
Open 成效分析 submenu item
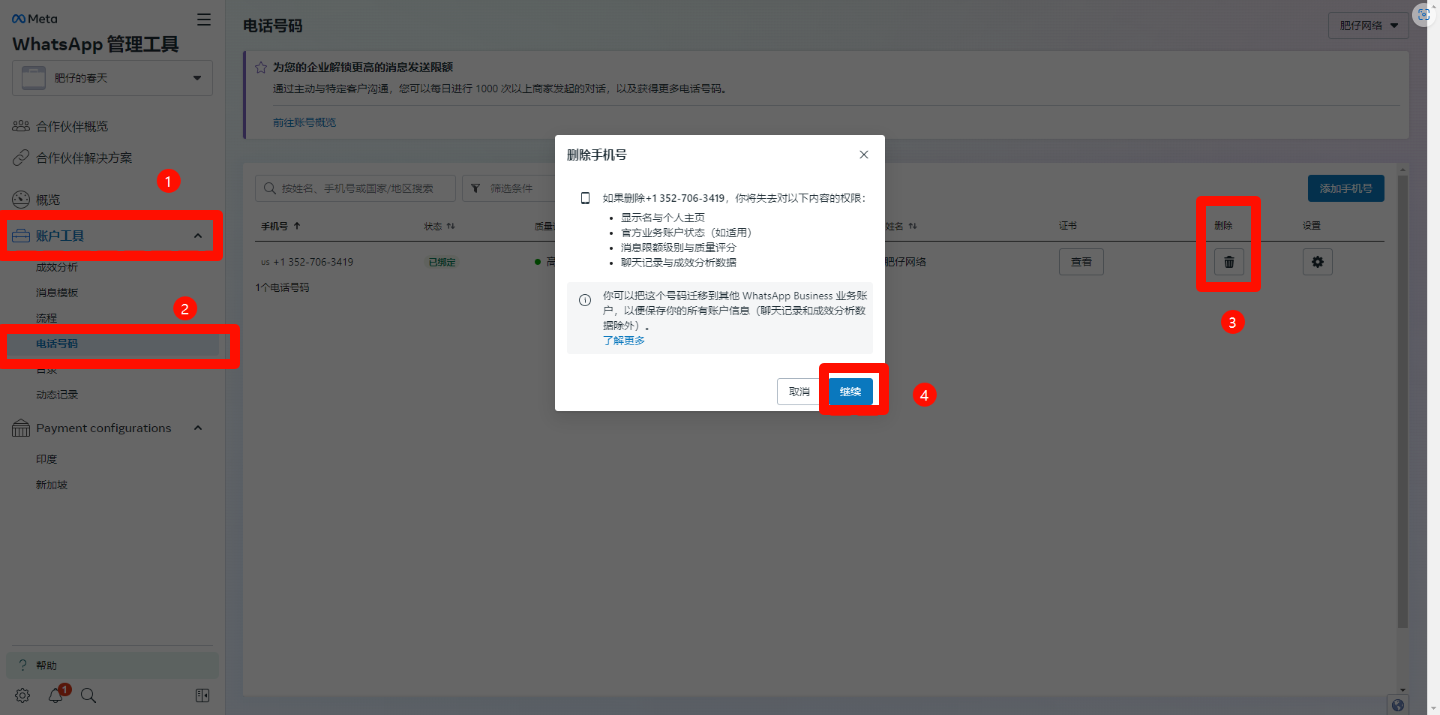click(x=56, y=267)
